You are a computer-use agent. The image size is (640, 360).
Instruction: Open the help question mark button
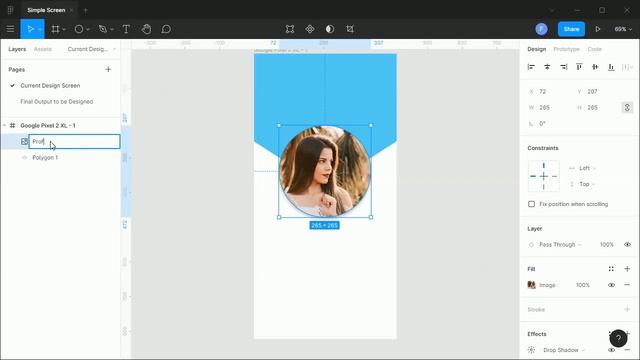[x=618, y=338]
